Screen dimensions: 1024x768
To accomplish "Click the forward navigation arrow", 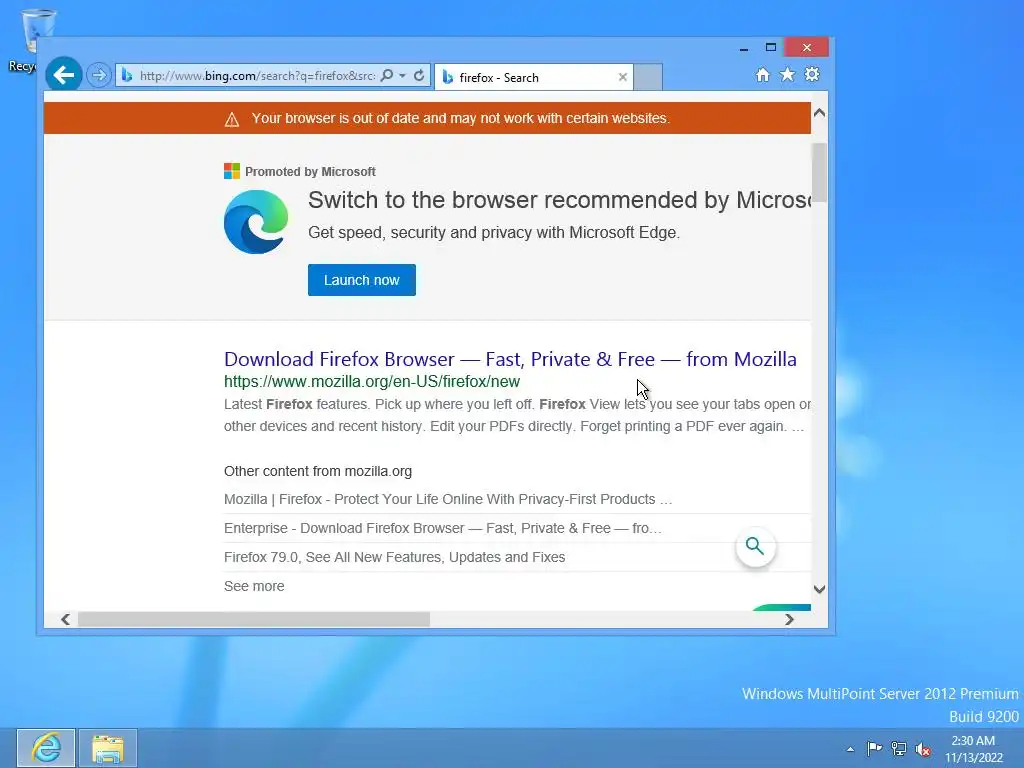I will (99, 76).
